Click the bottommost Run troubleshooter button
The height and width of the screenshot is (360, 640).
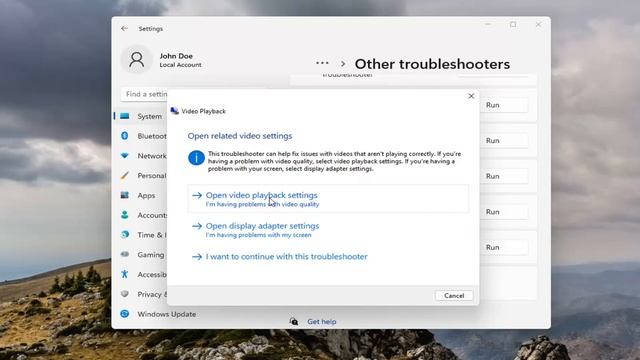click(x=504, y=247)
